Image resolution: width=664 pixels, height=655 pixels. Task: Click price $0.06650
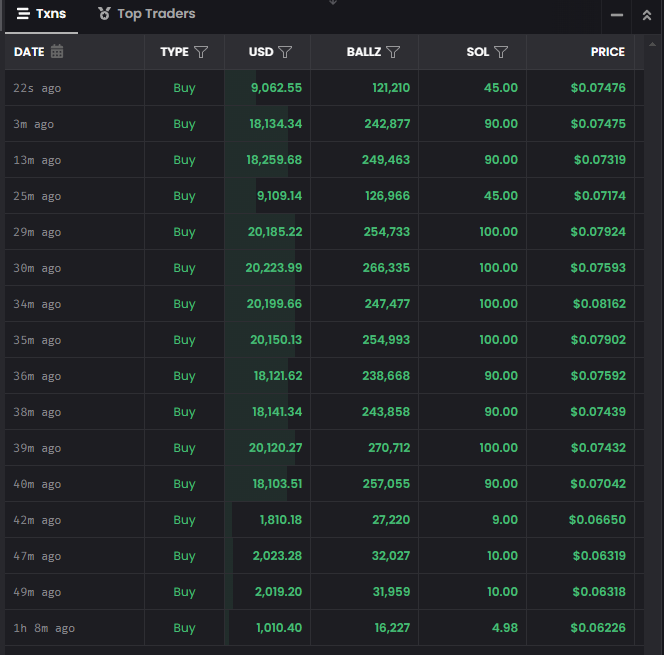pyautogui.click(x=597, y=520)
